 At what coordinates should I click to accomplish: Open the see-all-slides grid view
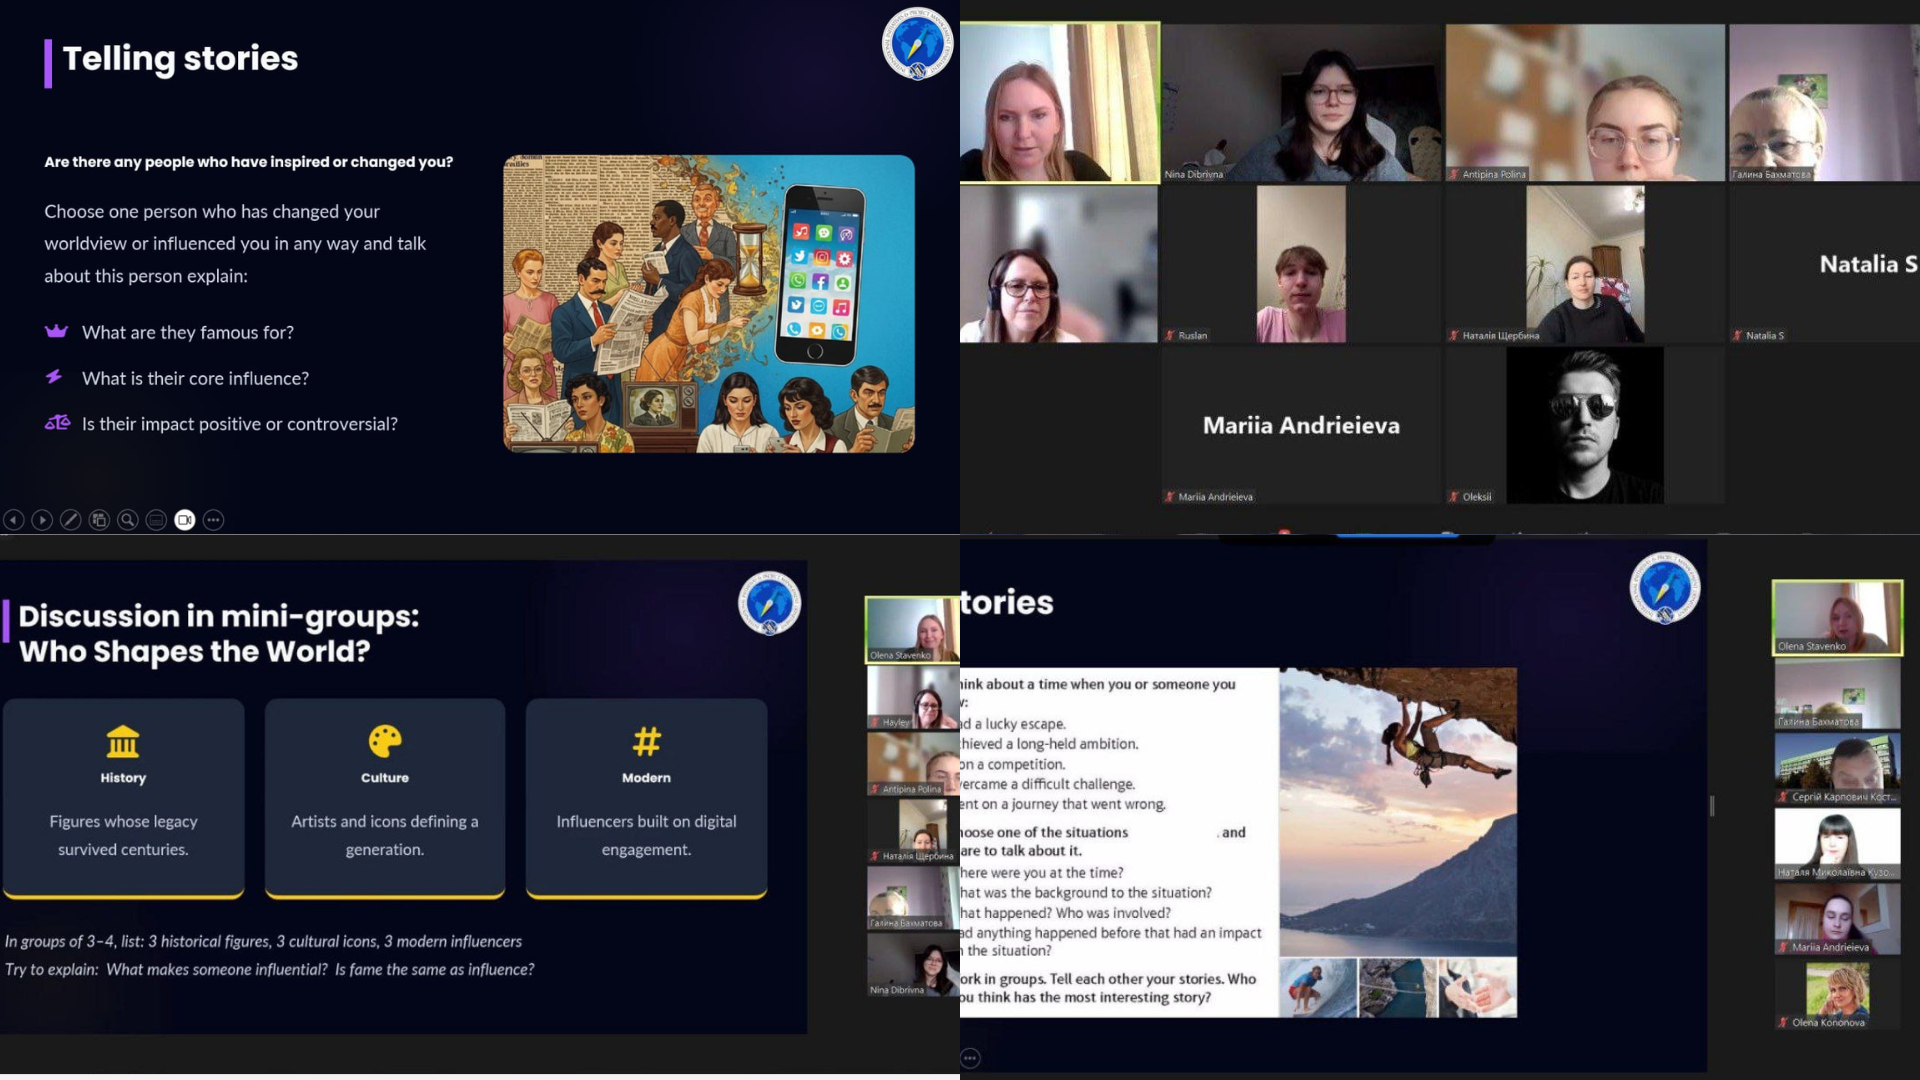99,520
